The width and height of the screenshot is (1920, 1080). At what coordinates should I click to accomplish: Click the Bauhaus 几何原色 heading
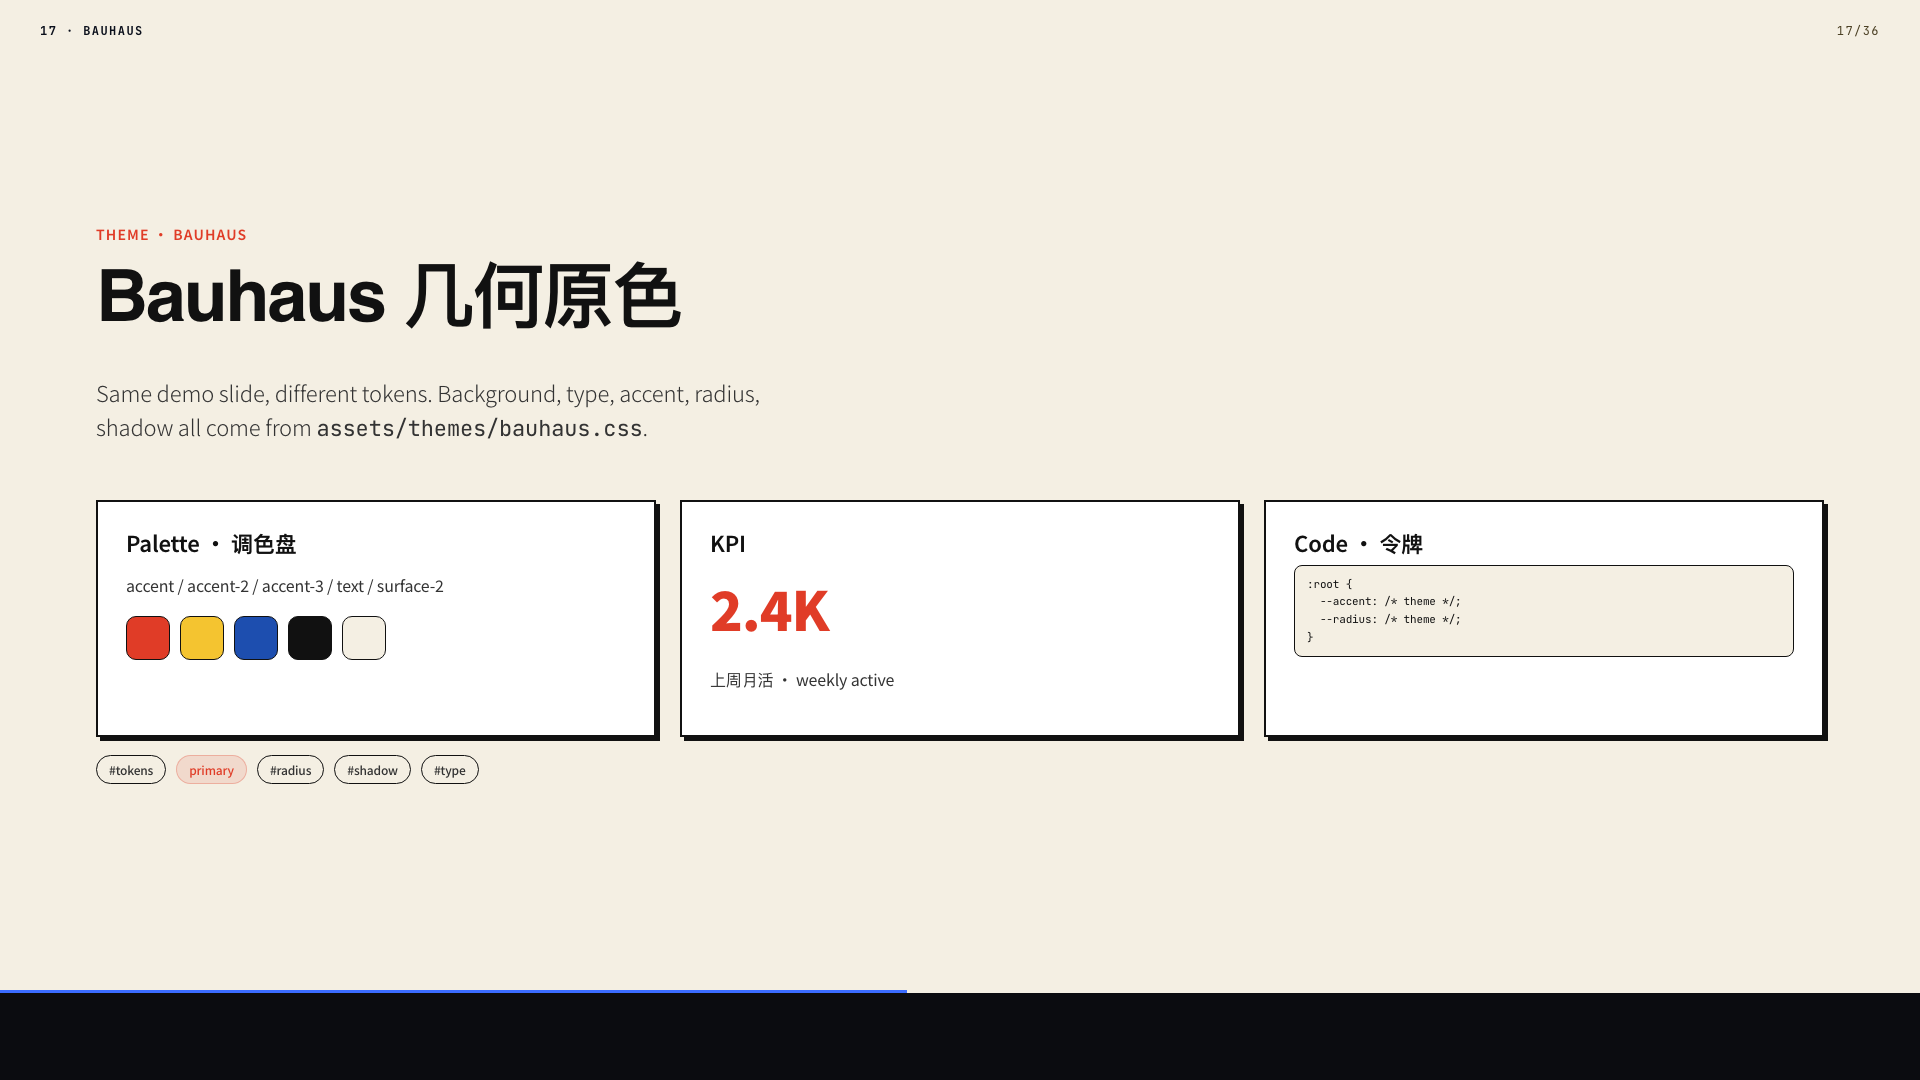pos(388,297)
